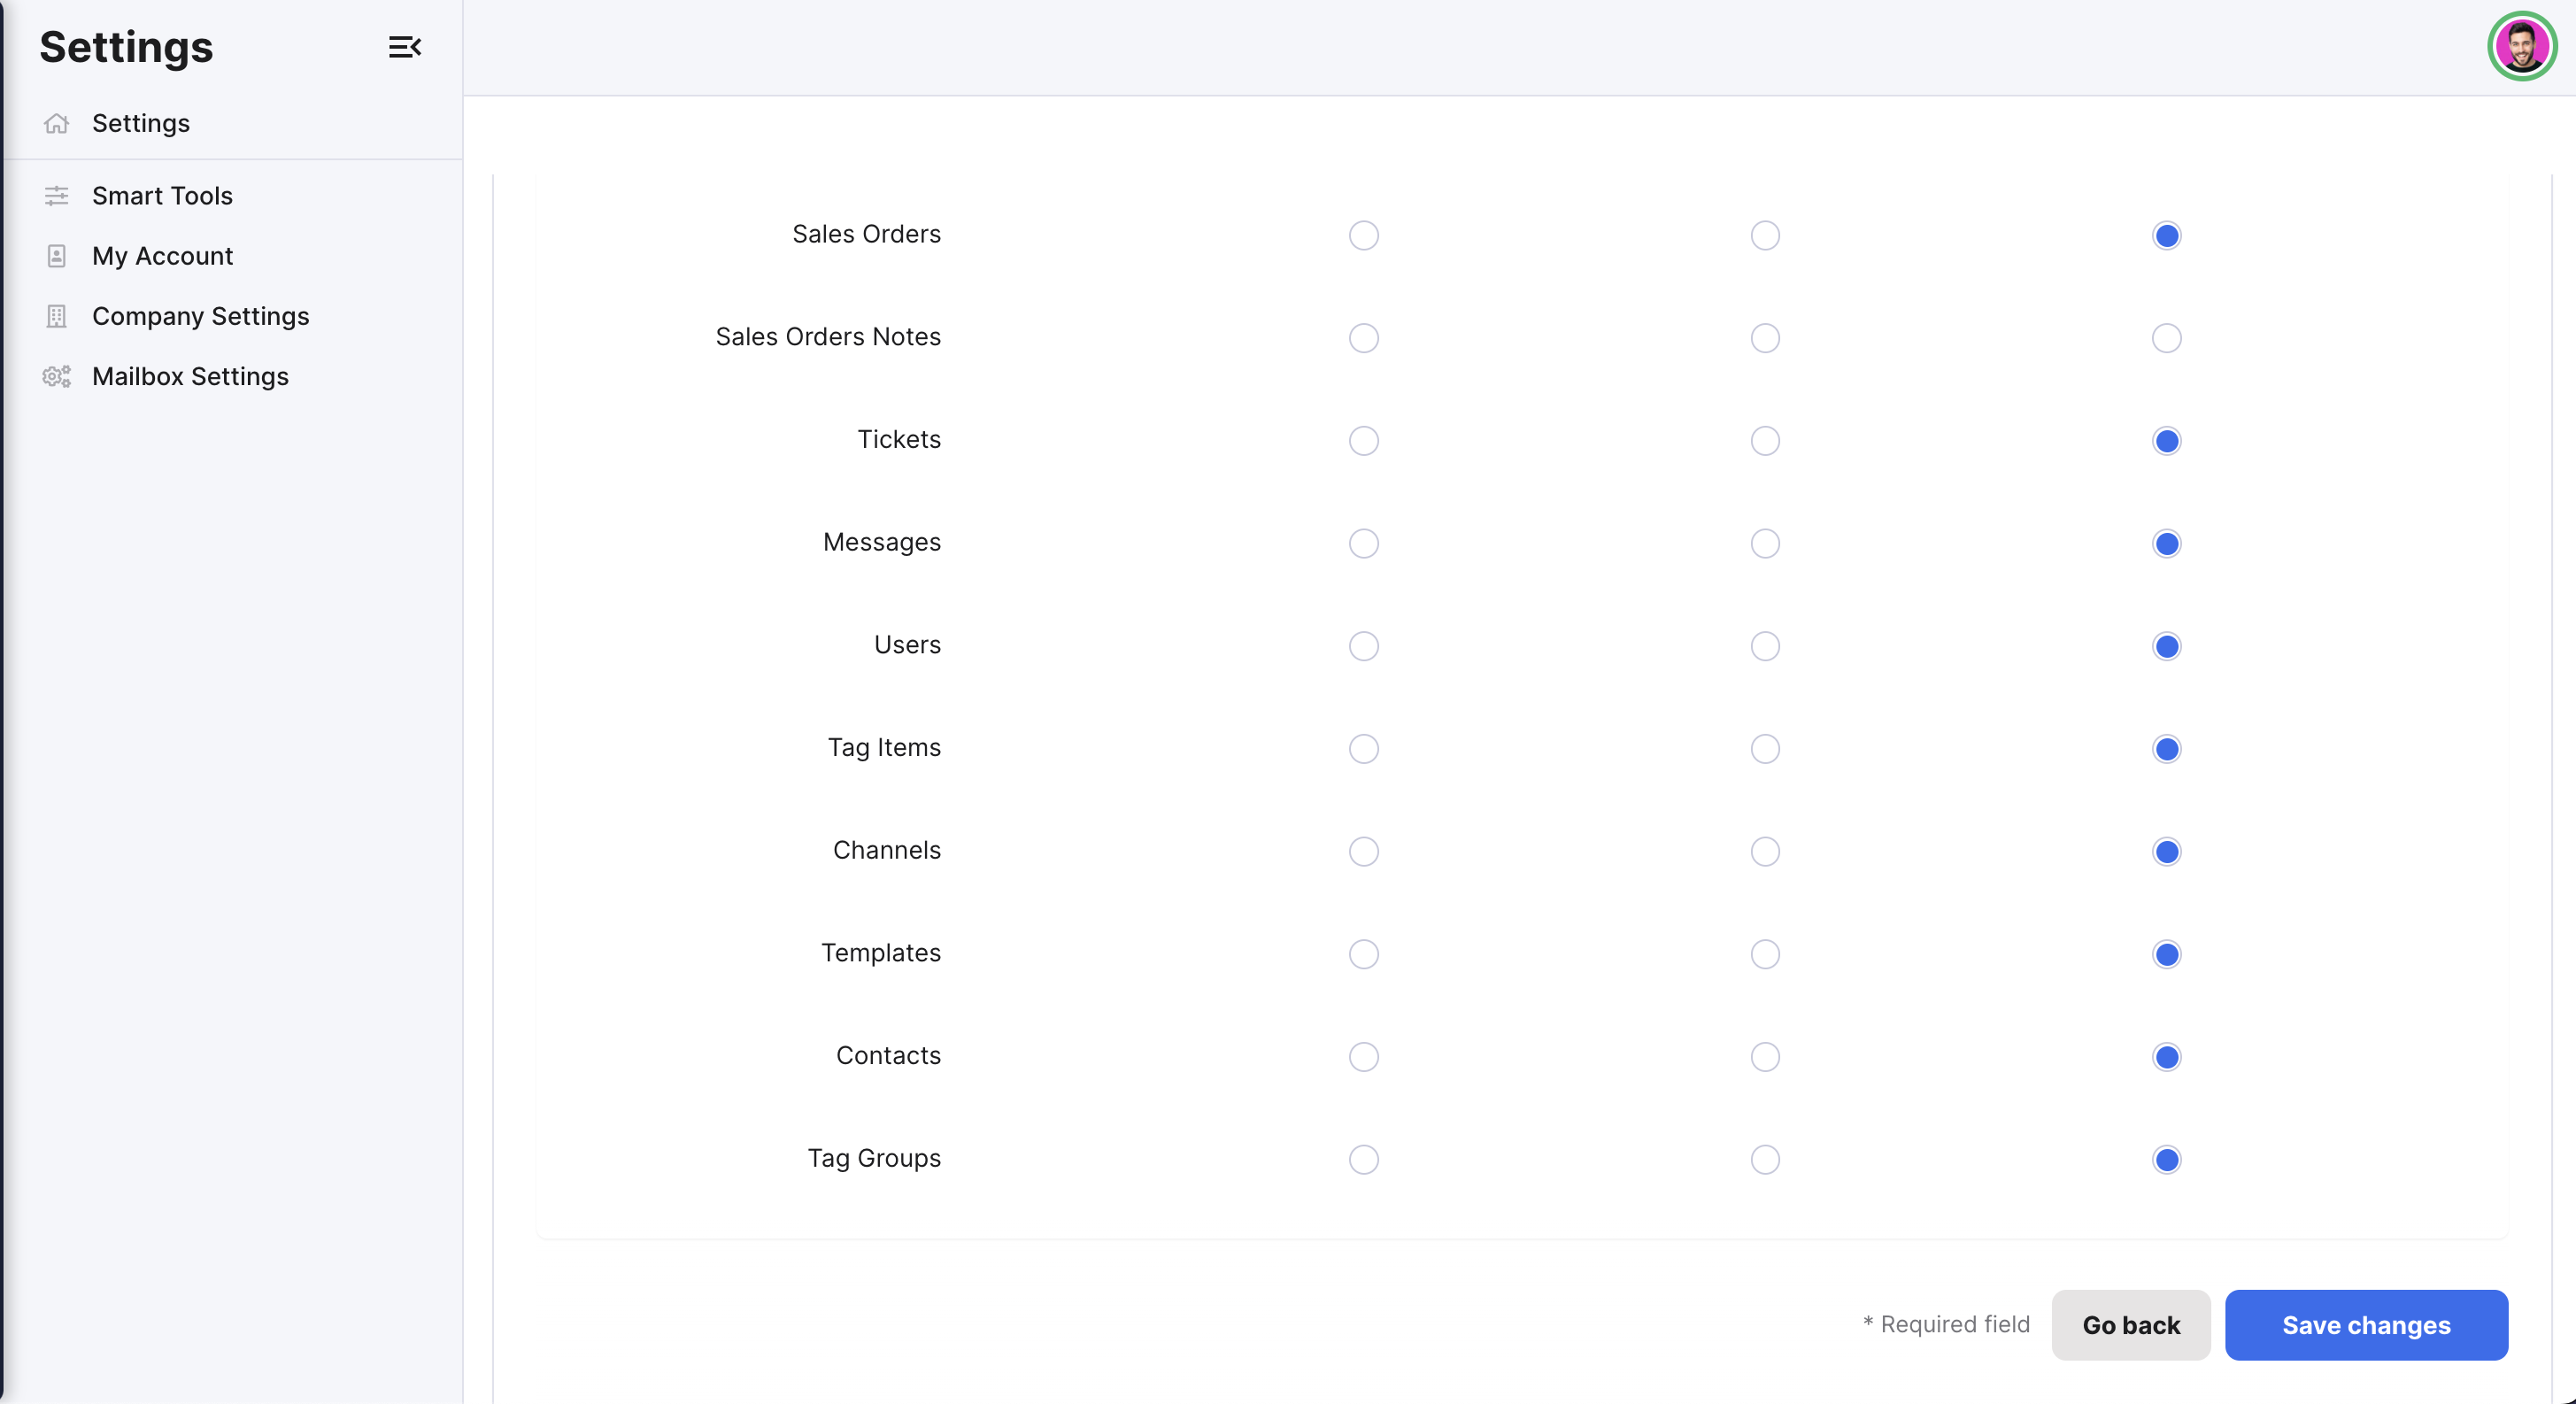Select first radio option for Sales Orders

tap(1364, 236)
